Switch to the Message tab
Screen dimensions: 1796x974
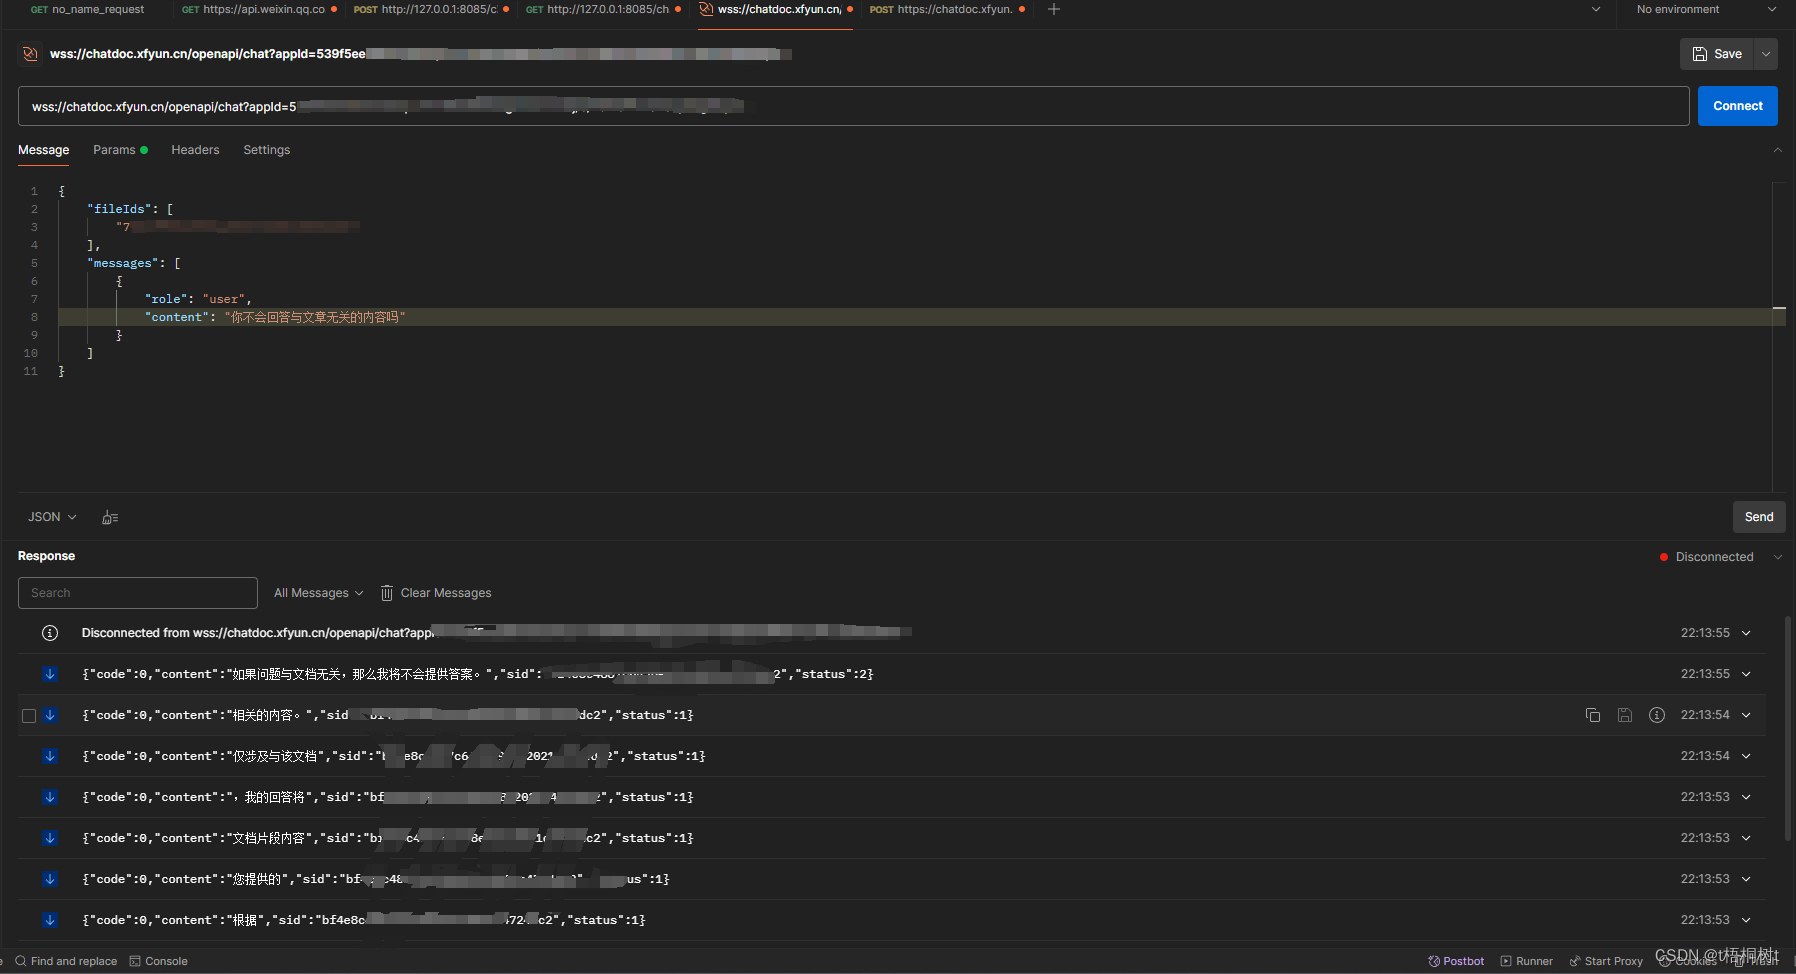click(x=43, y=150)
